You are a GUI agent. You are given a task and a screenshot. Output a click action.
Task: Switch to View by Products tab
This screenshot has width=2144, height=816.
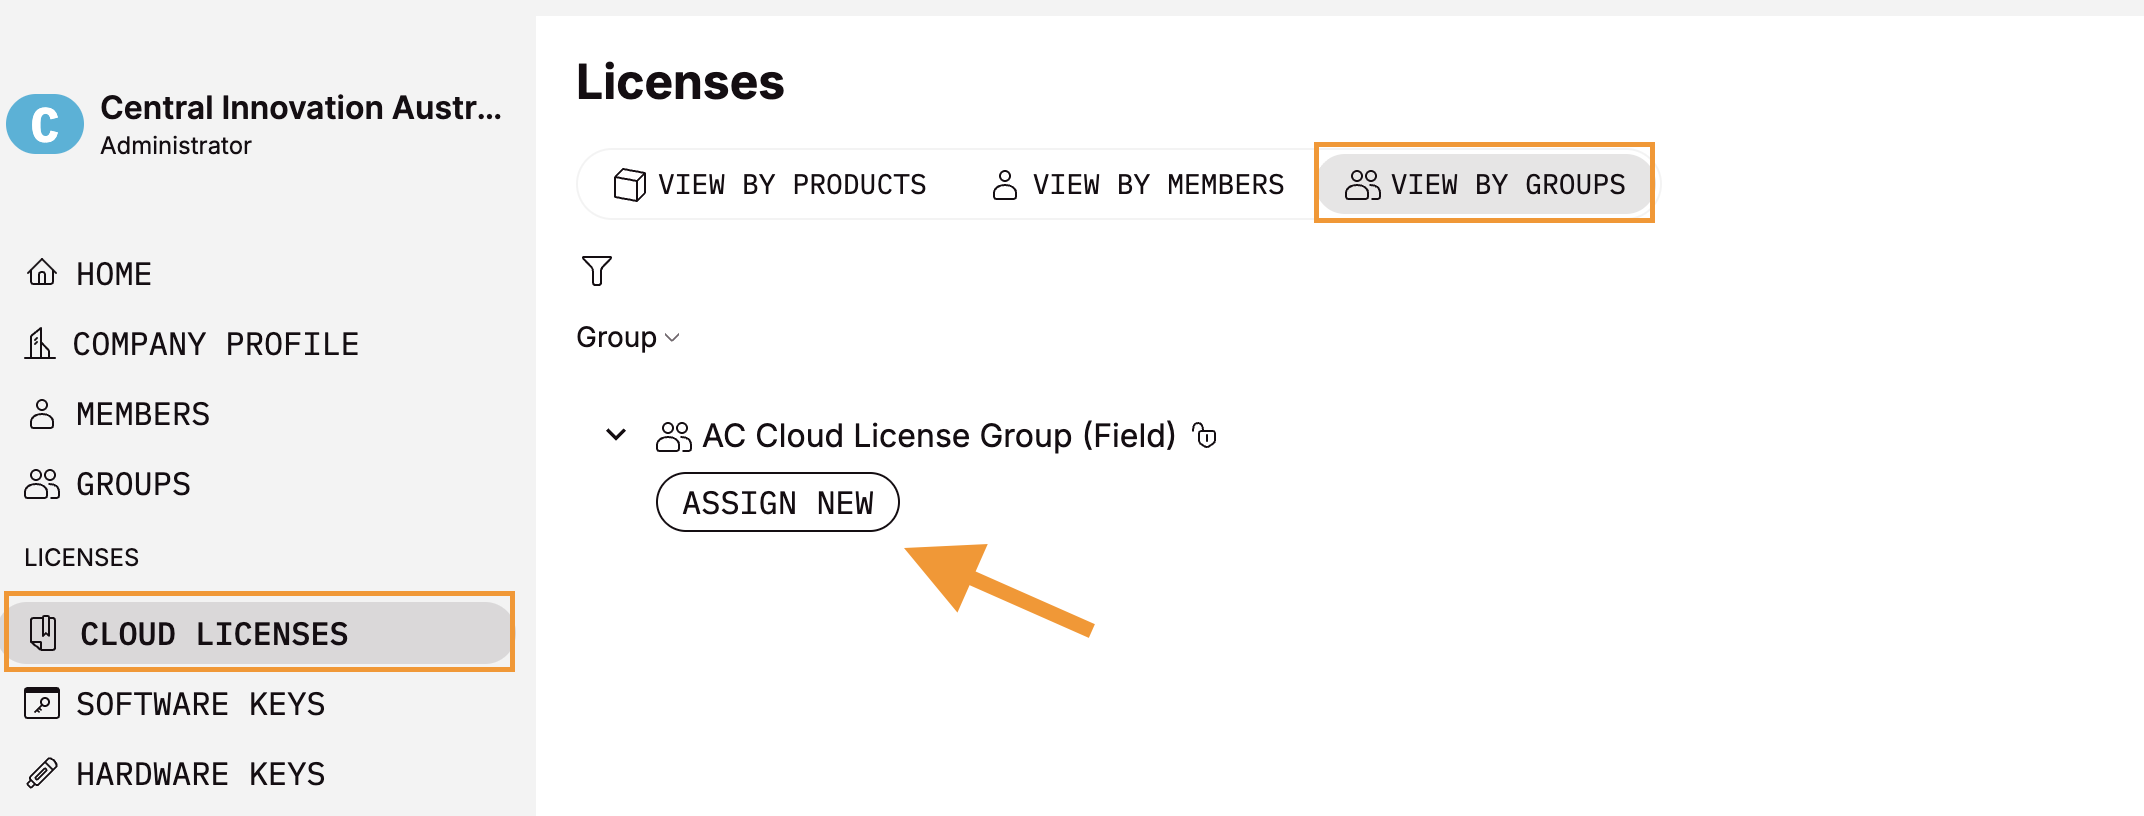793,184
